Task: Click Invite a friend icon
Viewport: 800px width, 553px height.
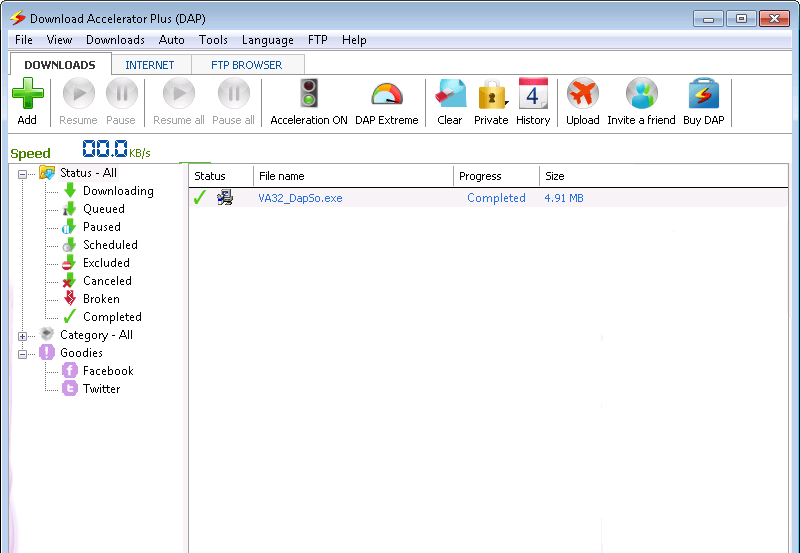Action: pos(641,96)
